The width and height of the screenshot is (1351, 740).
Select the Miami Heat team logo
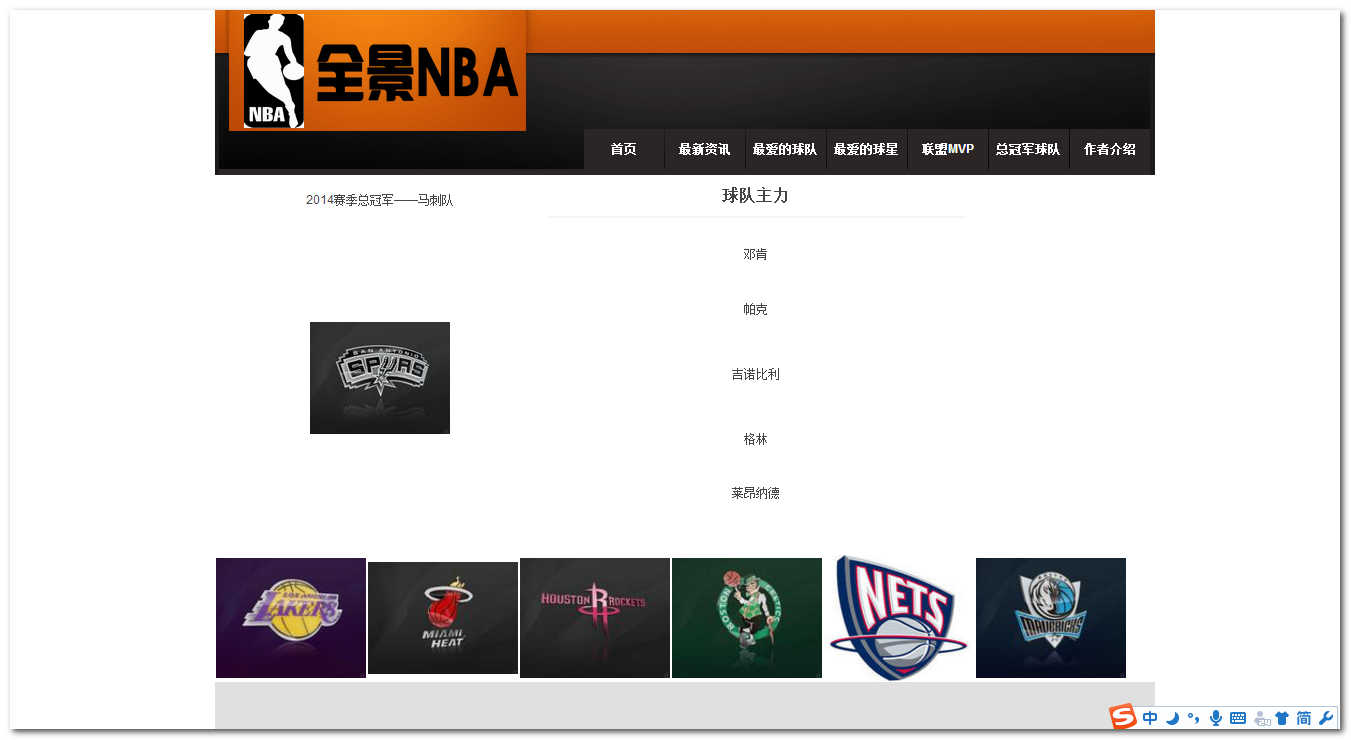point(443,618)
